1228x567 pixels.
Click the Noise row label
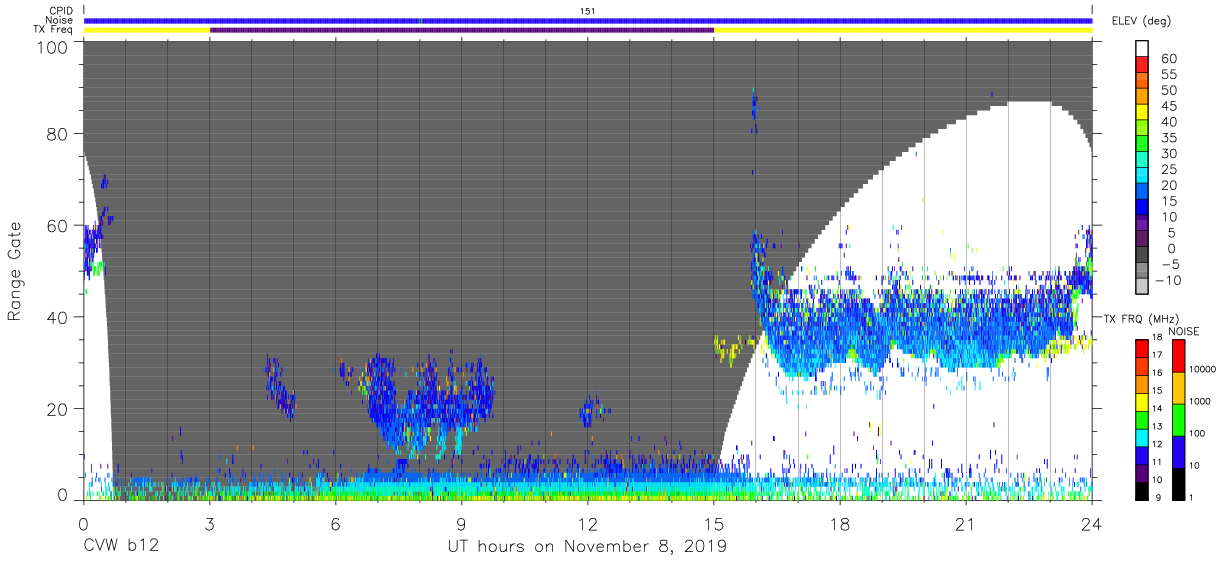(x=59, y=20)
